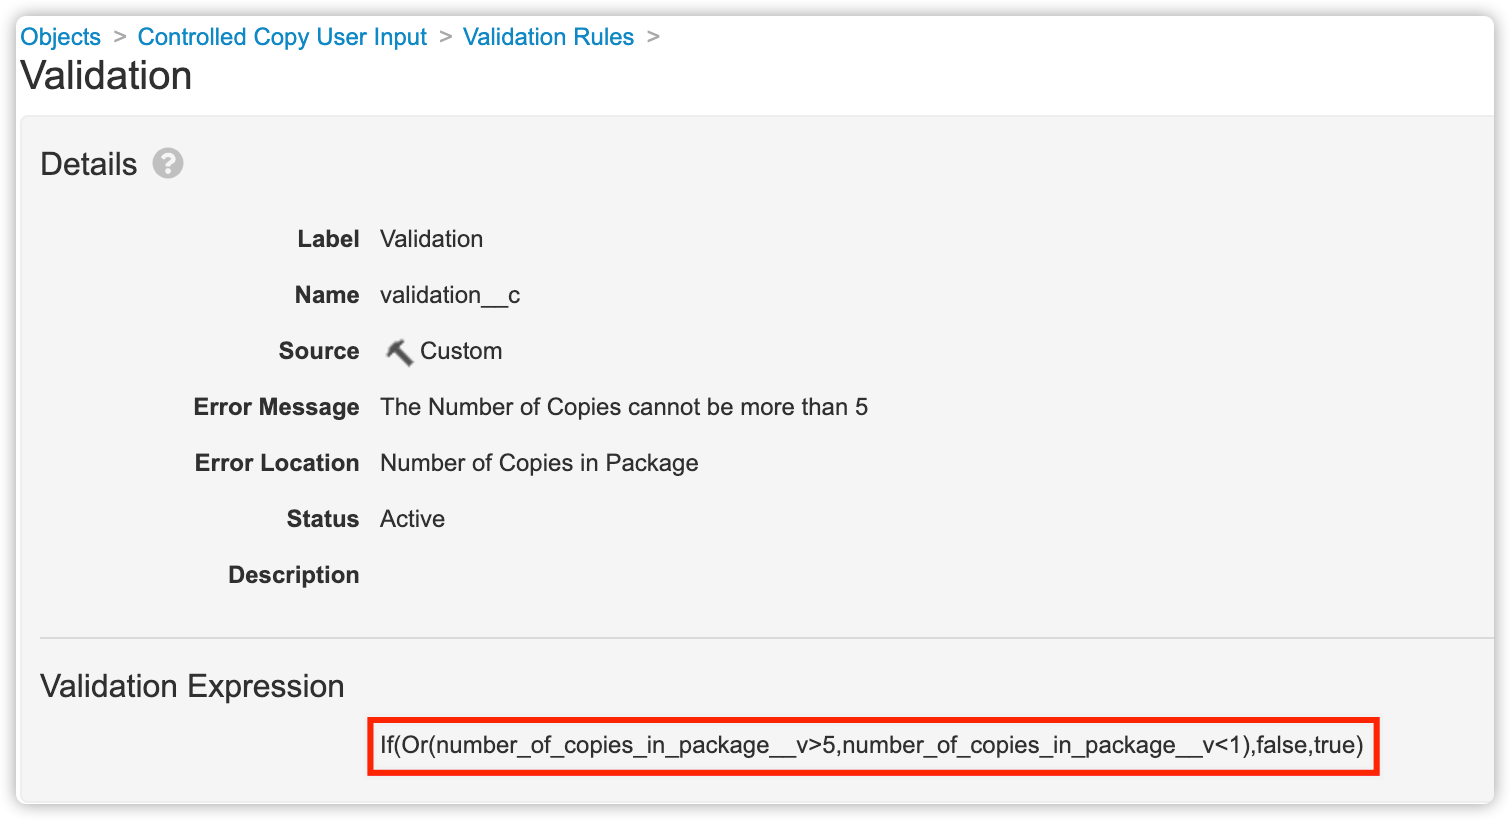Click the hammer icon next to Custom
The image size is (1510, 820).
399,352
